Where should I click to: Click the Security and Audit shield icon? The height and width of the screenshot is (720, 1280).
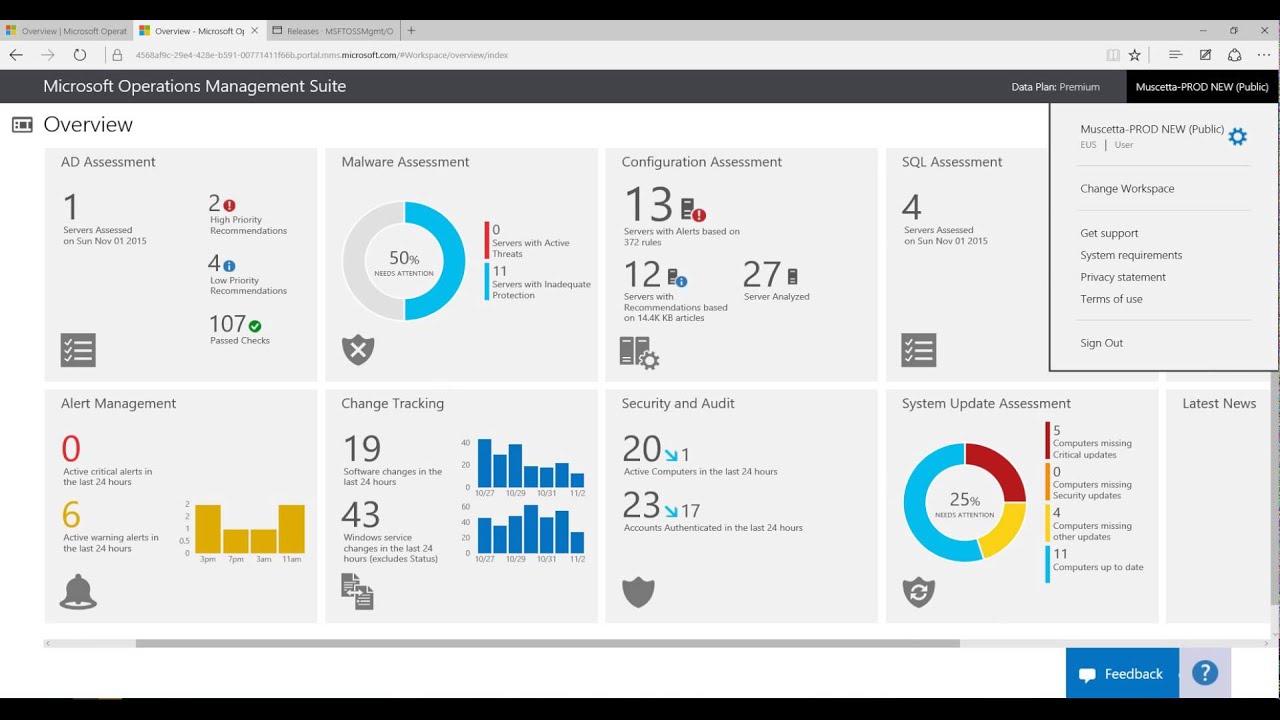tap(638, 592)
